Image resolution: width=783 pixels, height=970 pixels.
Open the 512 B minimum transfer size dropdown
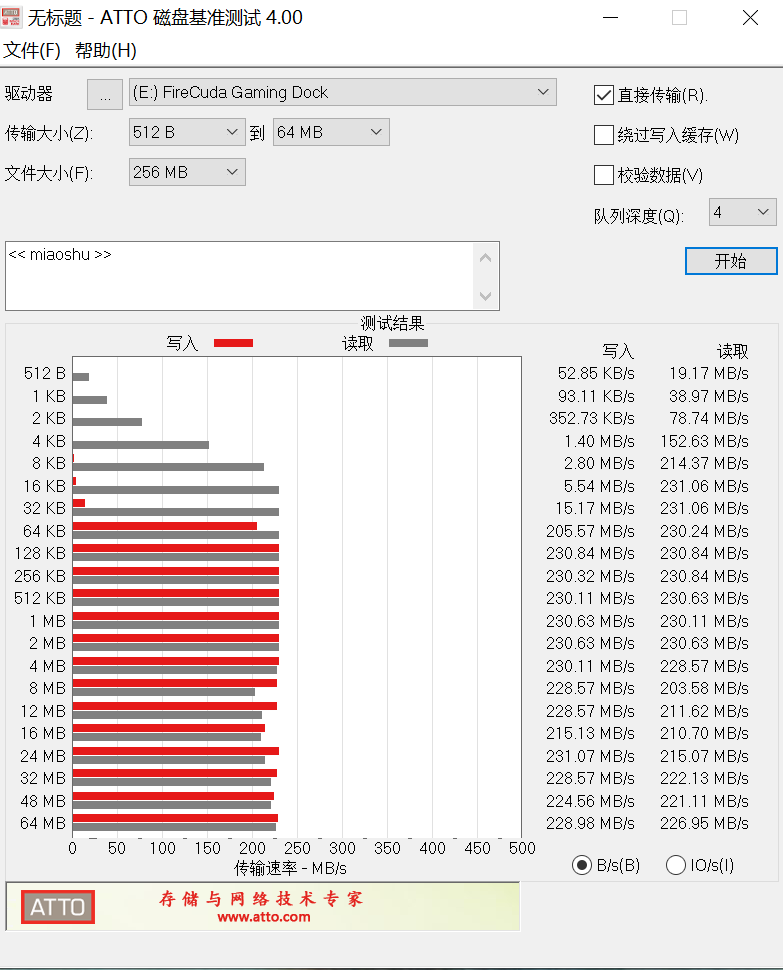point(187,132)
